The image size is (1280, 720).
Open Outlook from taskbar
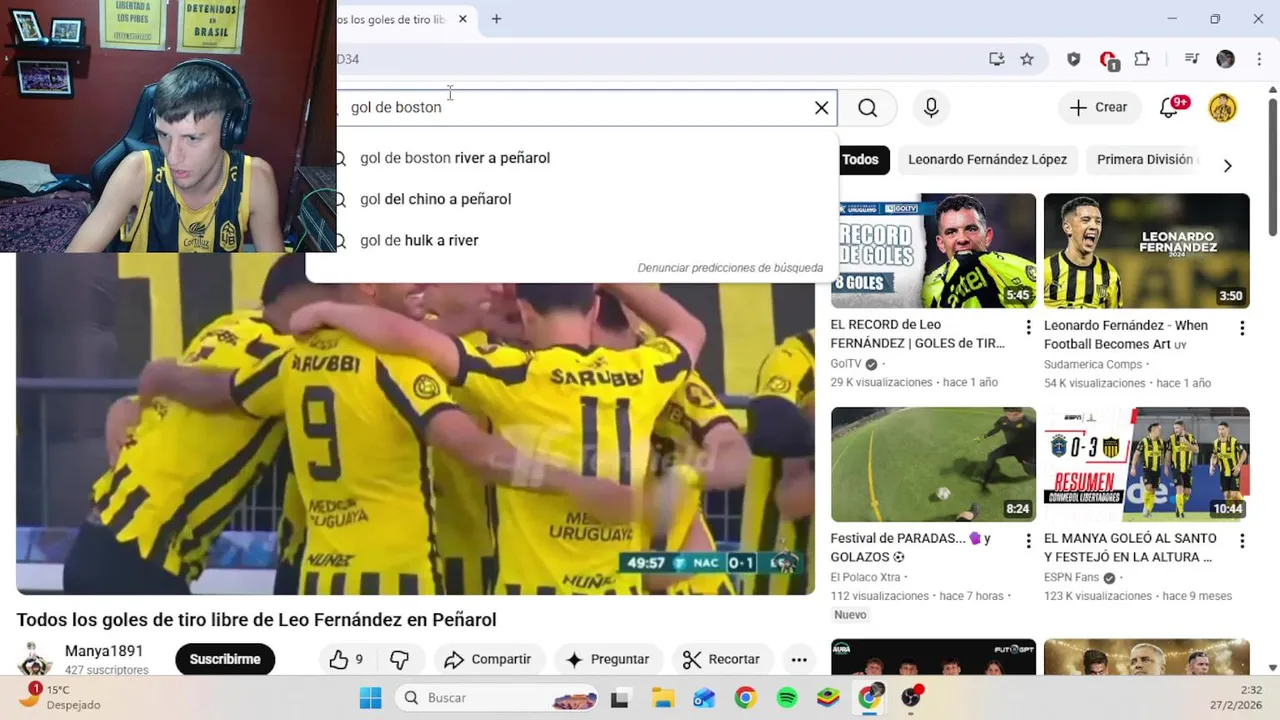coord(704,698)
